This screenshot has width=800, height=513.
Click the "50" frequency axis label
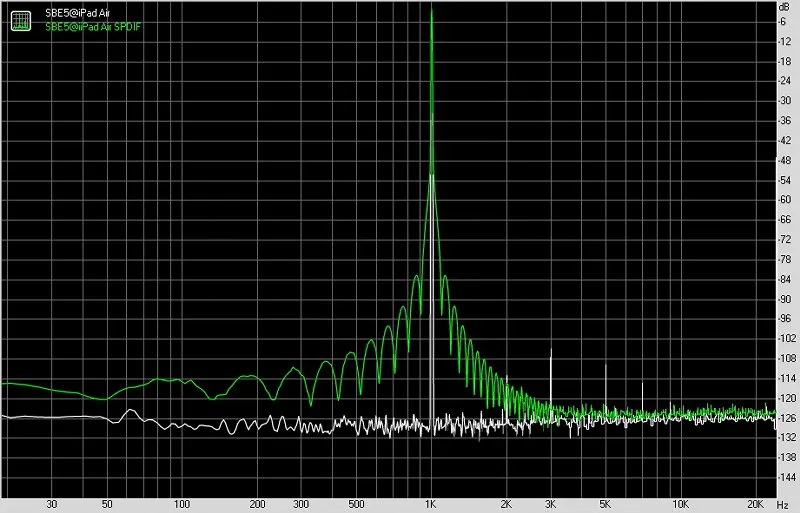click(107, 504)
